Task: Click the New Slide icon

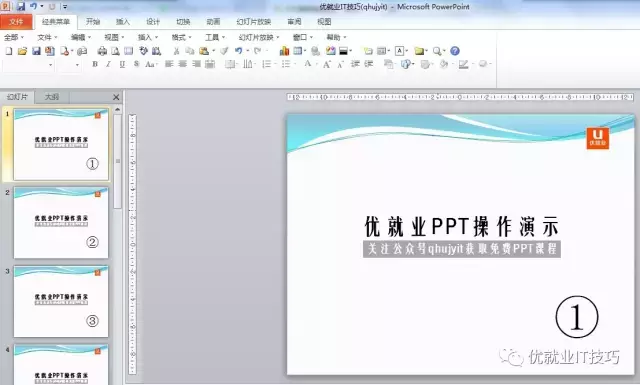Action: point(368,51)
